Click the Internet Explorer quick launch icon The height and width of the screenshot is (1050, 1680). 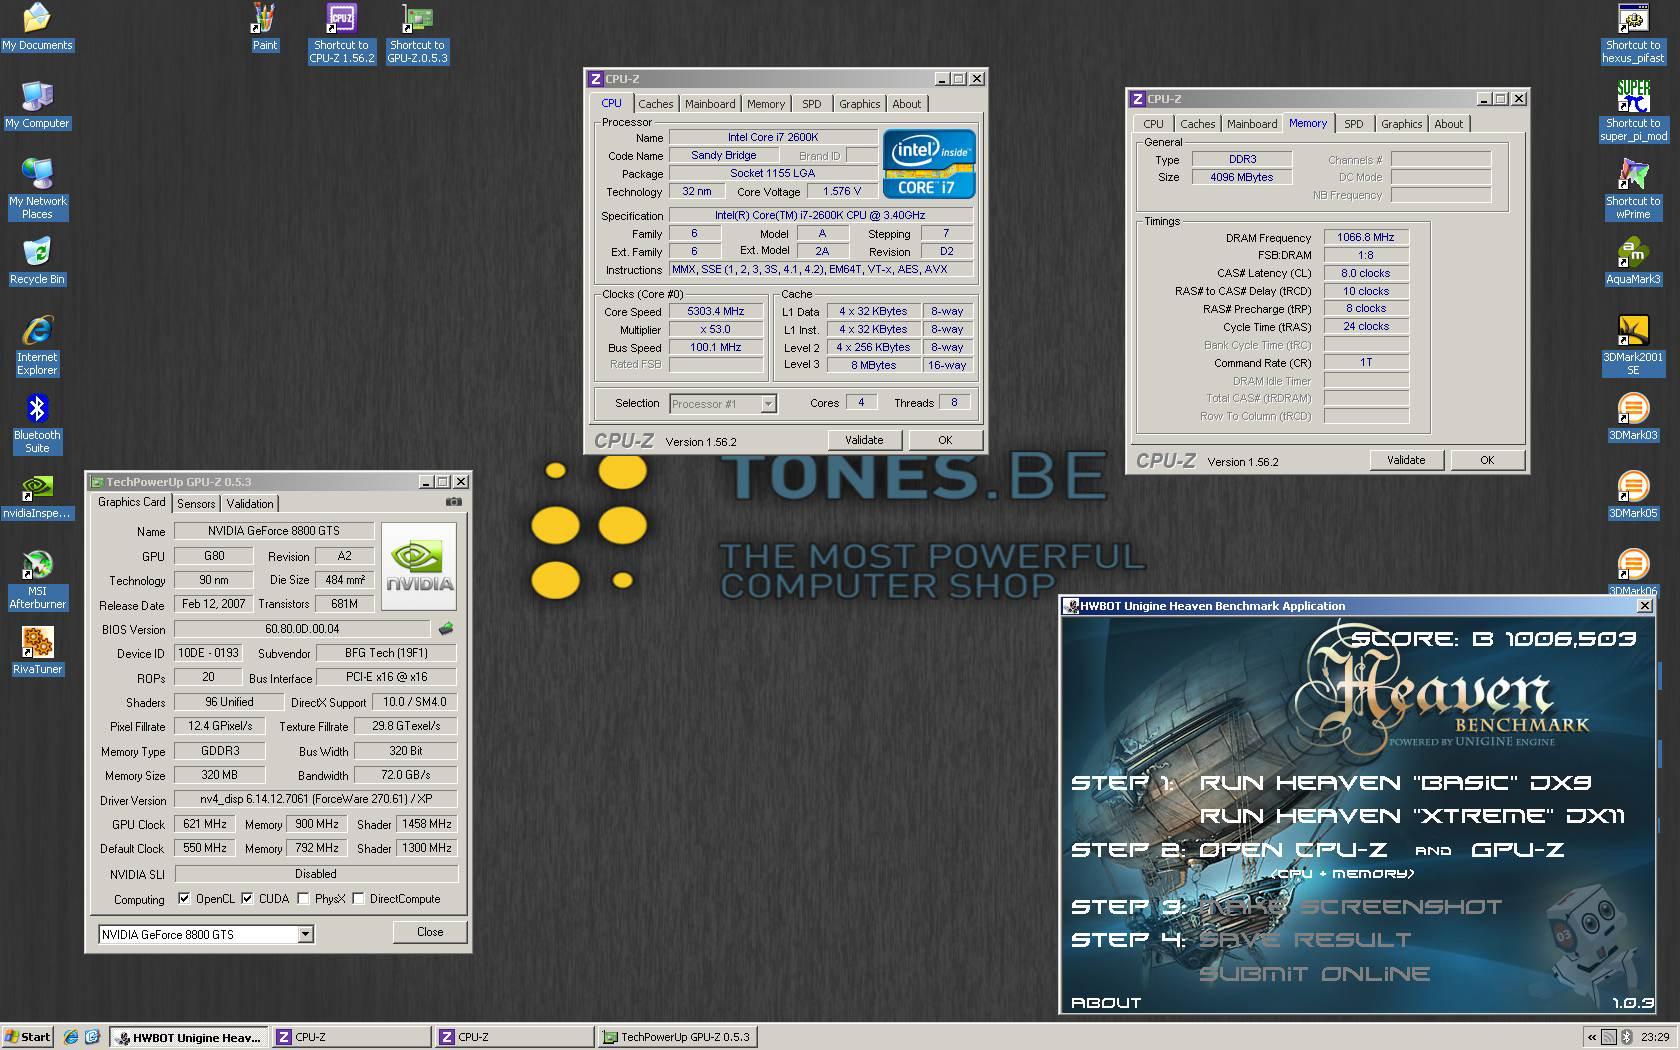click(x=71, y=1037)
